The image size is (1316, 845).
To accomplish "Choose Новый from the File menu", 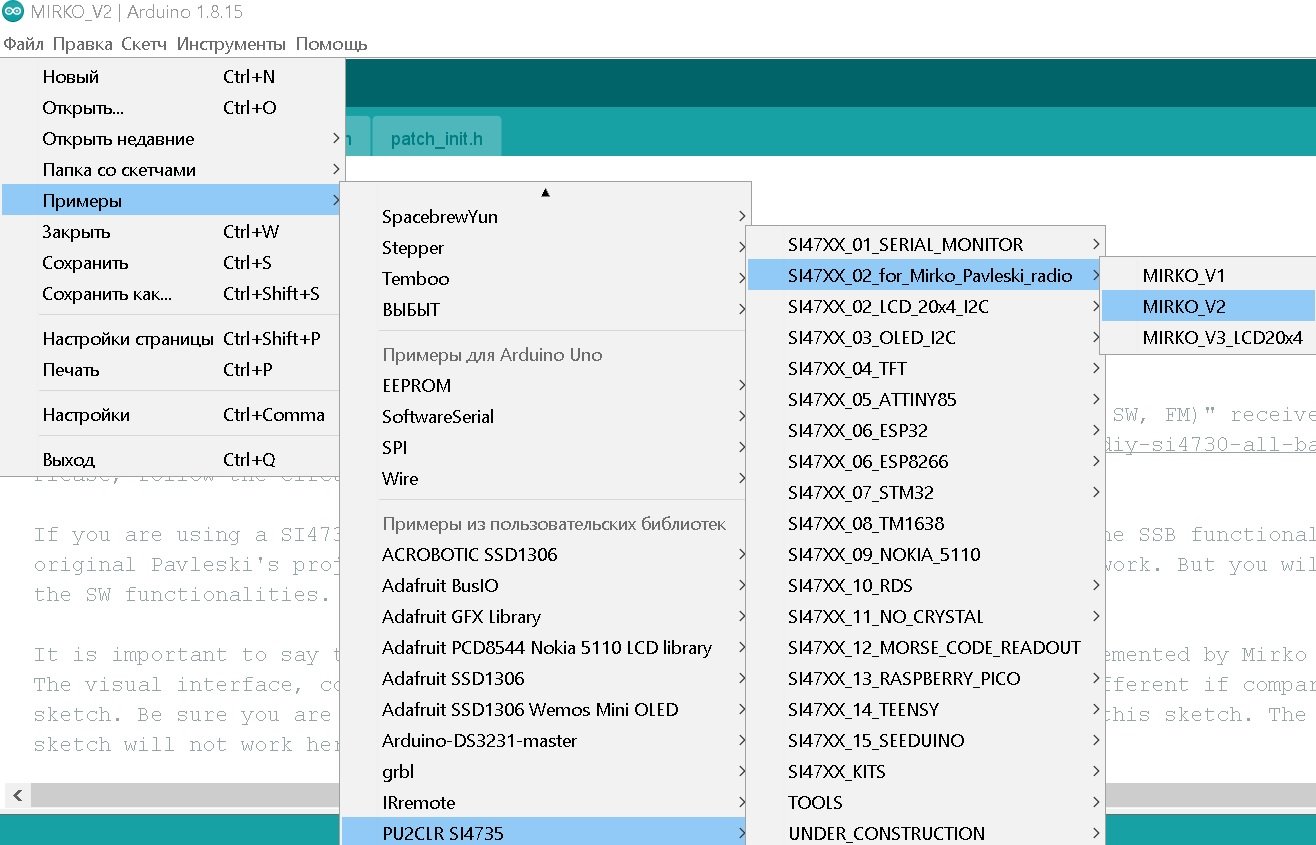I will (x=173, y=77).
